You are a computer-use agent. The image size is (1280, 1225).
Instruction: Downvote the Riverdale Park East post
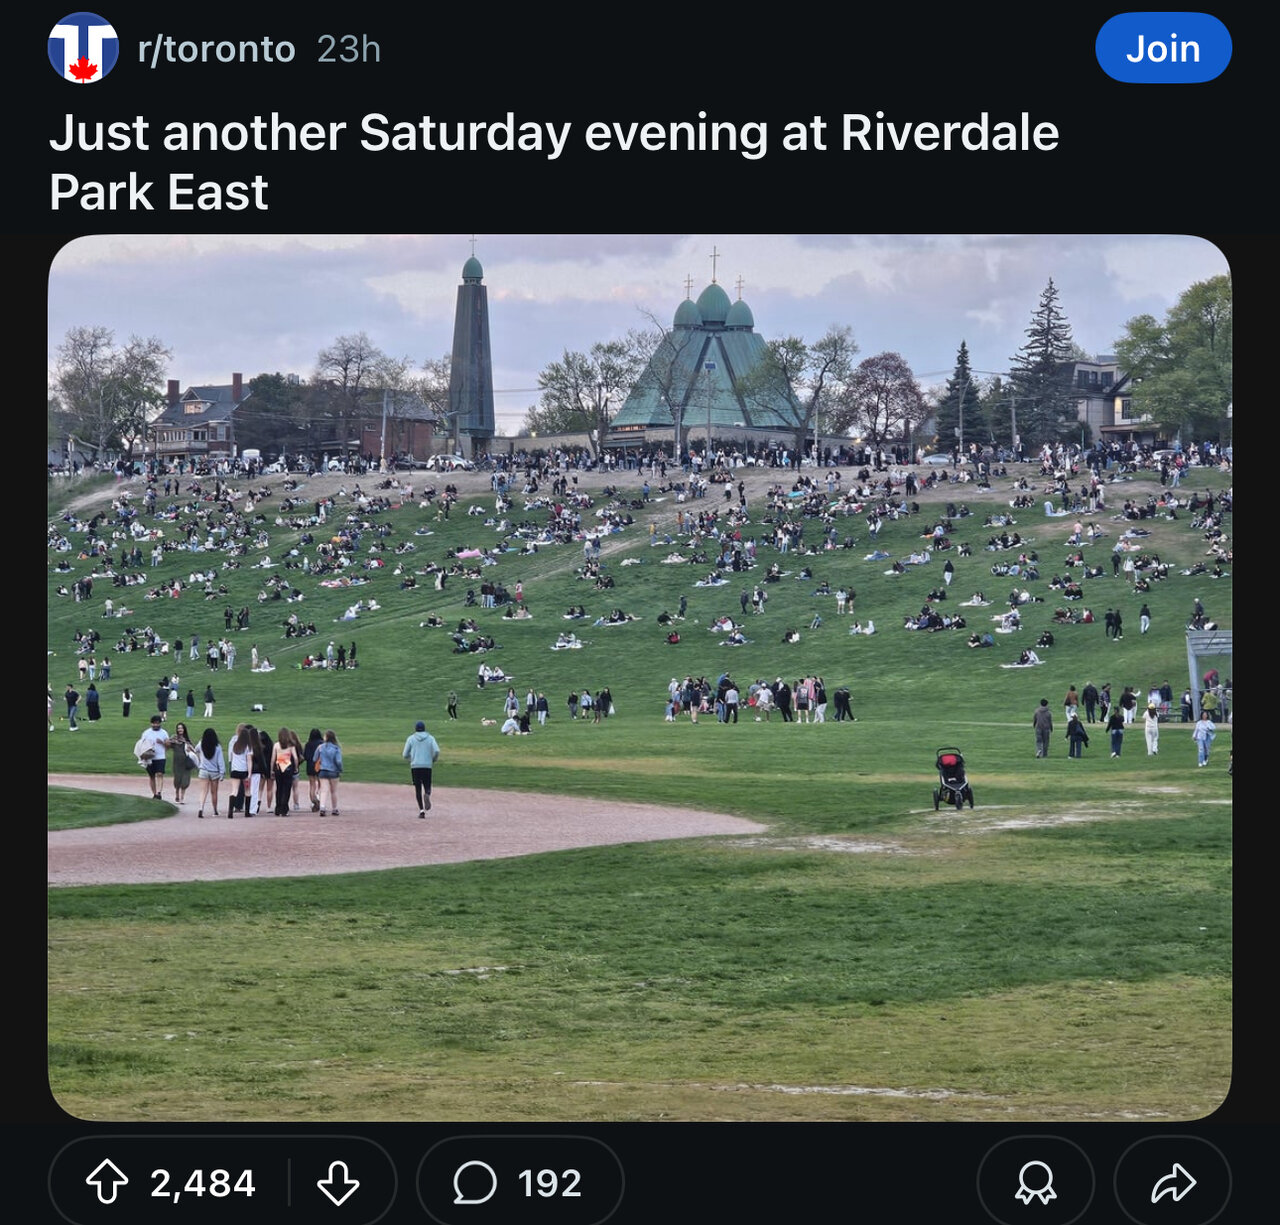(x=338, y=1183)
